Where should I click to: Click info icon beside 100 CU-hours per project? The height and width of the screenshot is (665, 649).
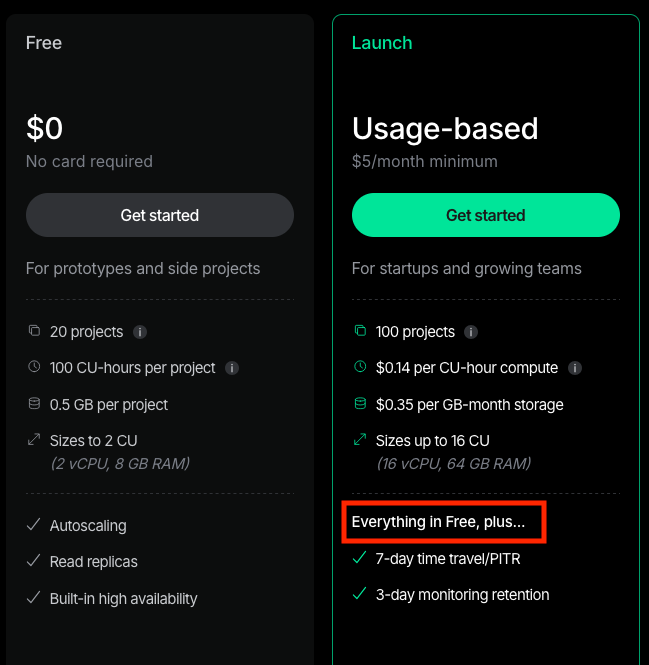point(232,368)
